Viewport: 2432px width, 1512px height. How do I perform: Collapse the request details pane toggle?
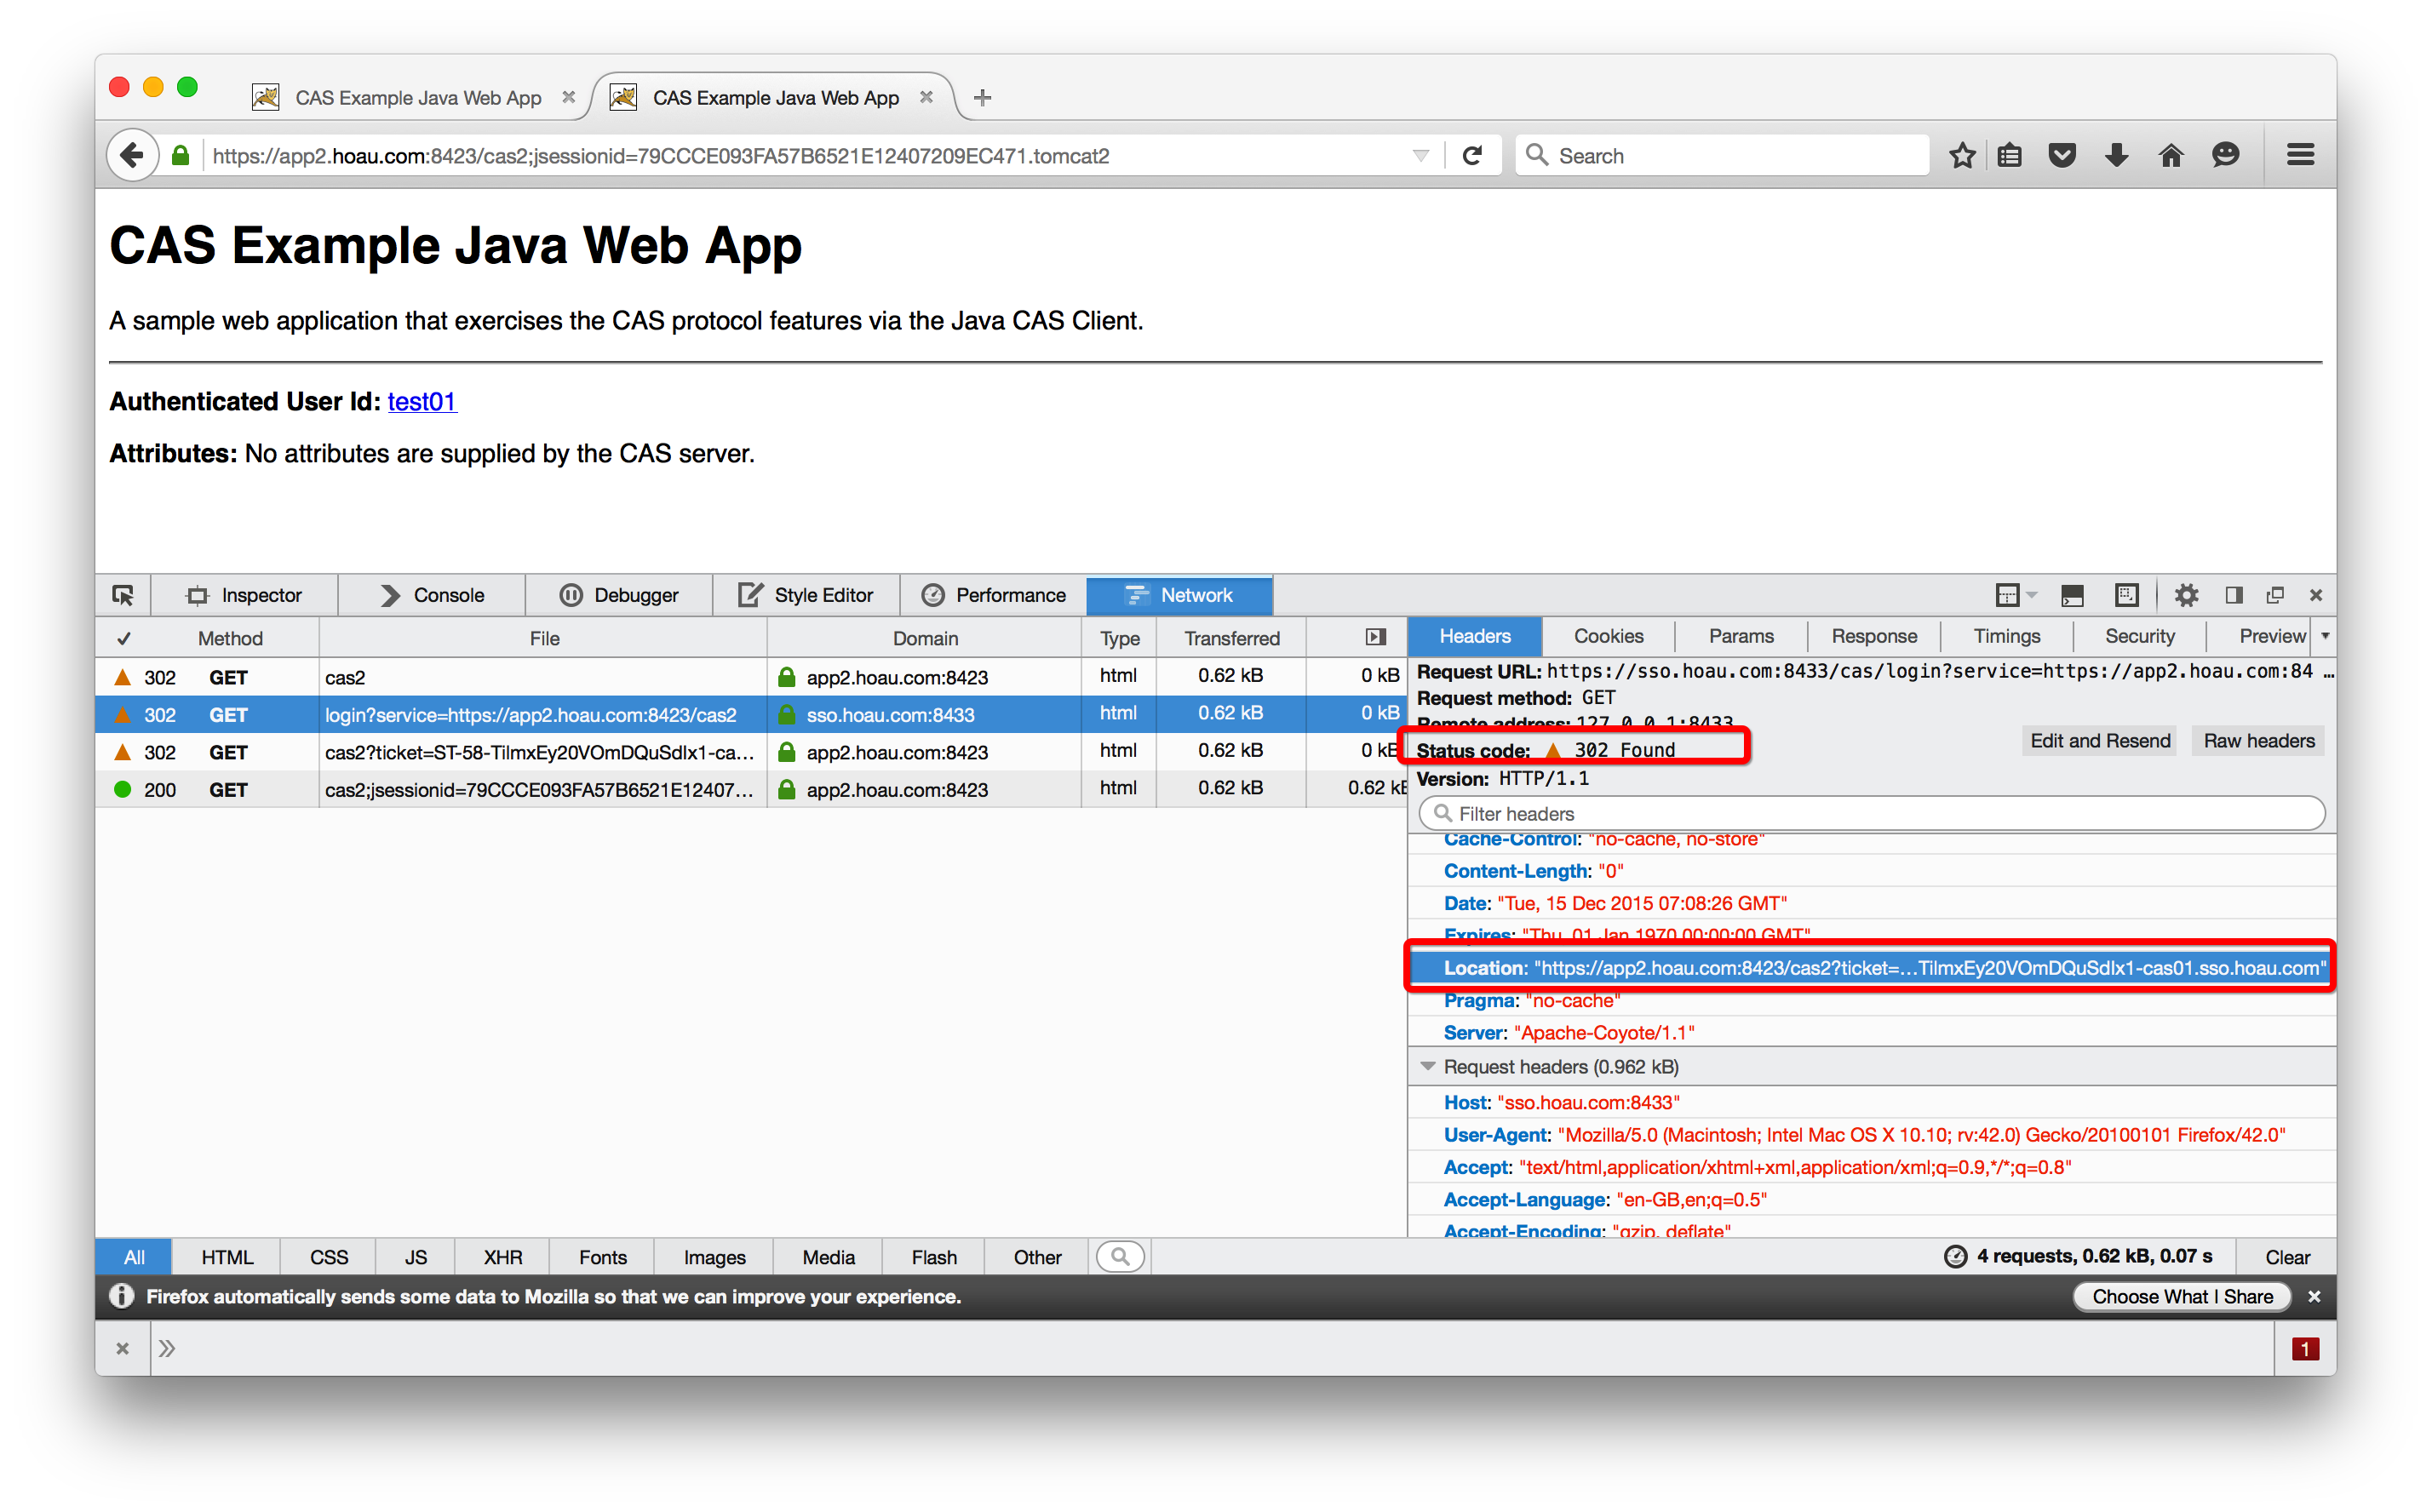pyautogui.click(x=1376, y=637)
